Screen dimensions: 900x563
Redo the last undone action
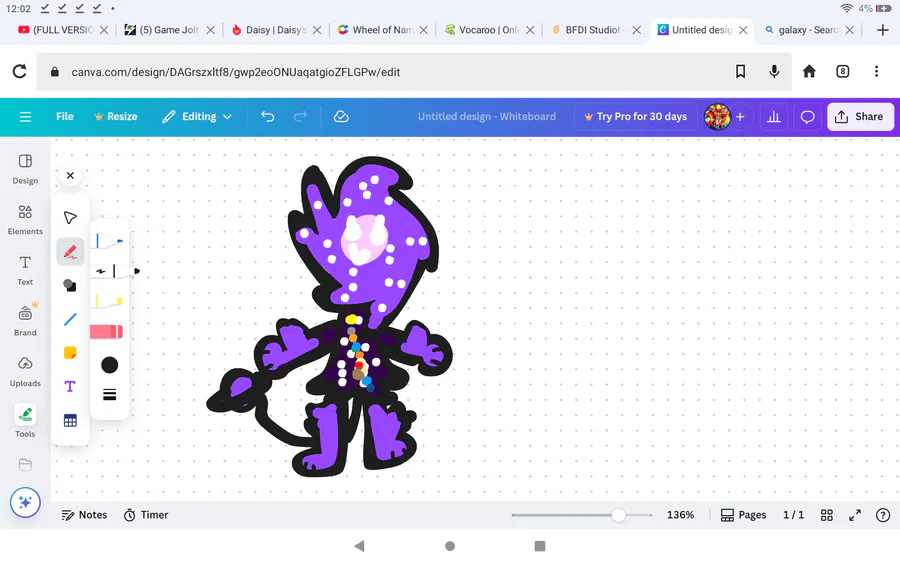click(300, 117)
